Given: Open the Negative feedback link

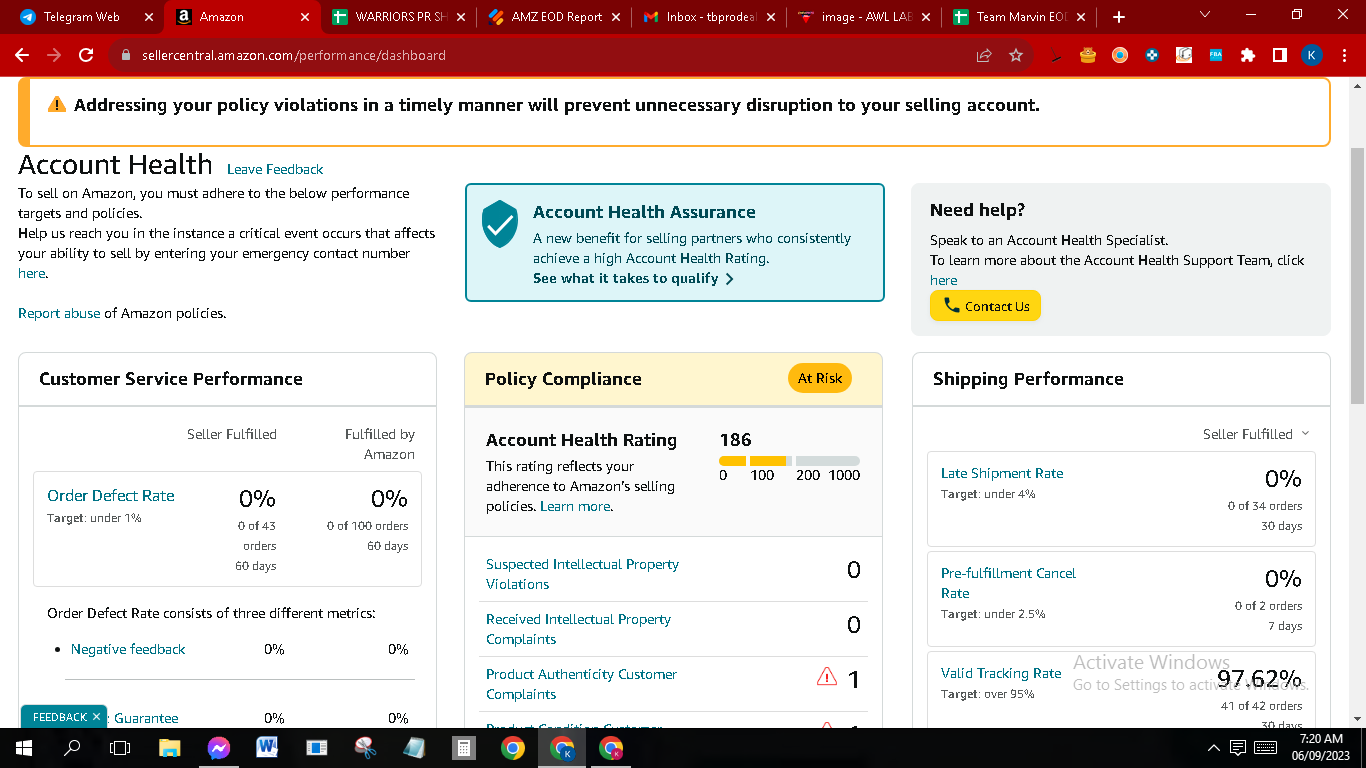Looking at the screenshot, I should [128, 650].
